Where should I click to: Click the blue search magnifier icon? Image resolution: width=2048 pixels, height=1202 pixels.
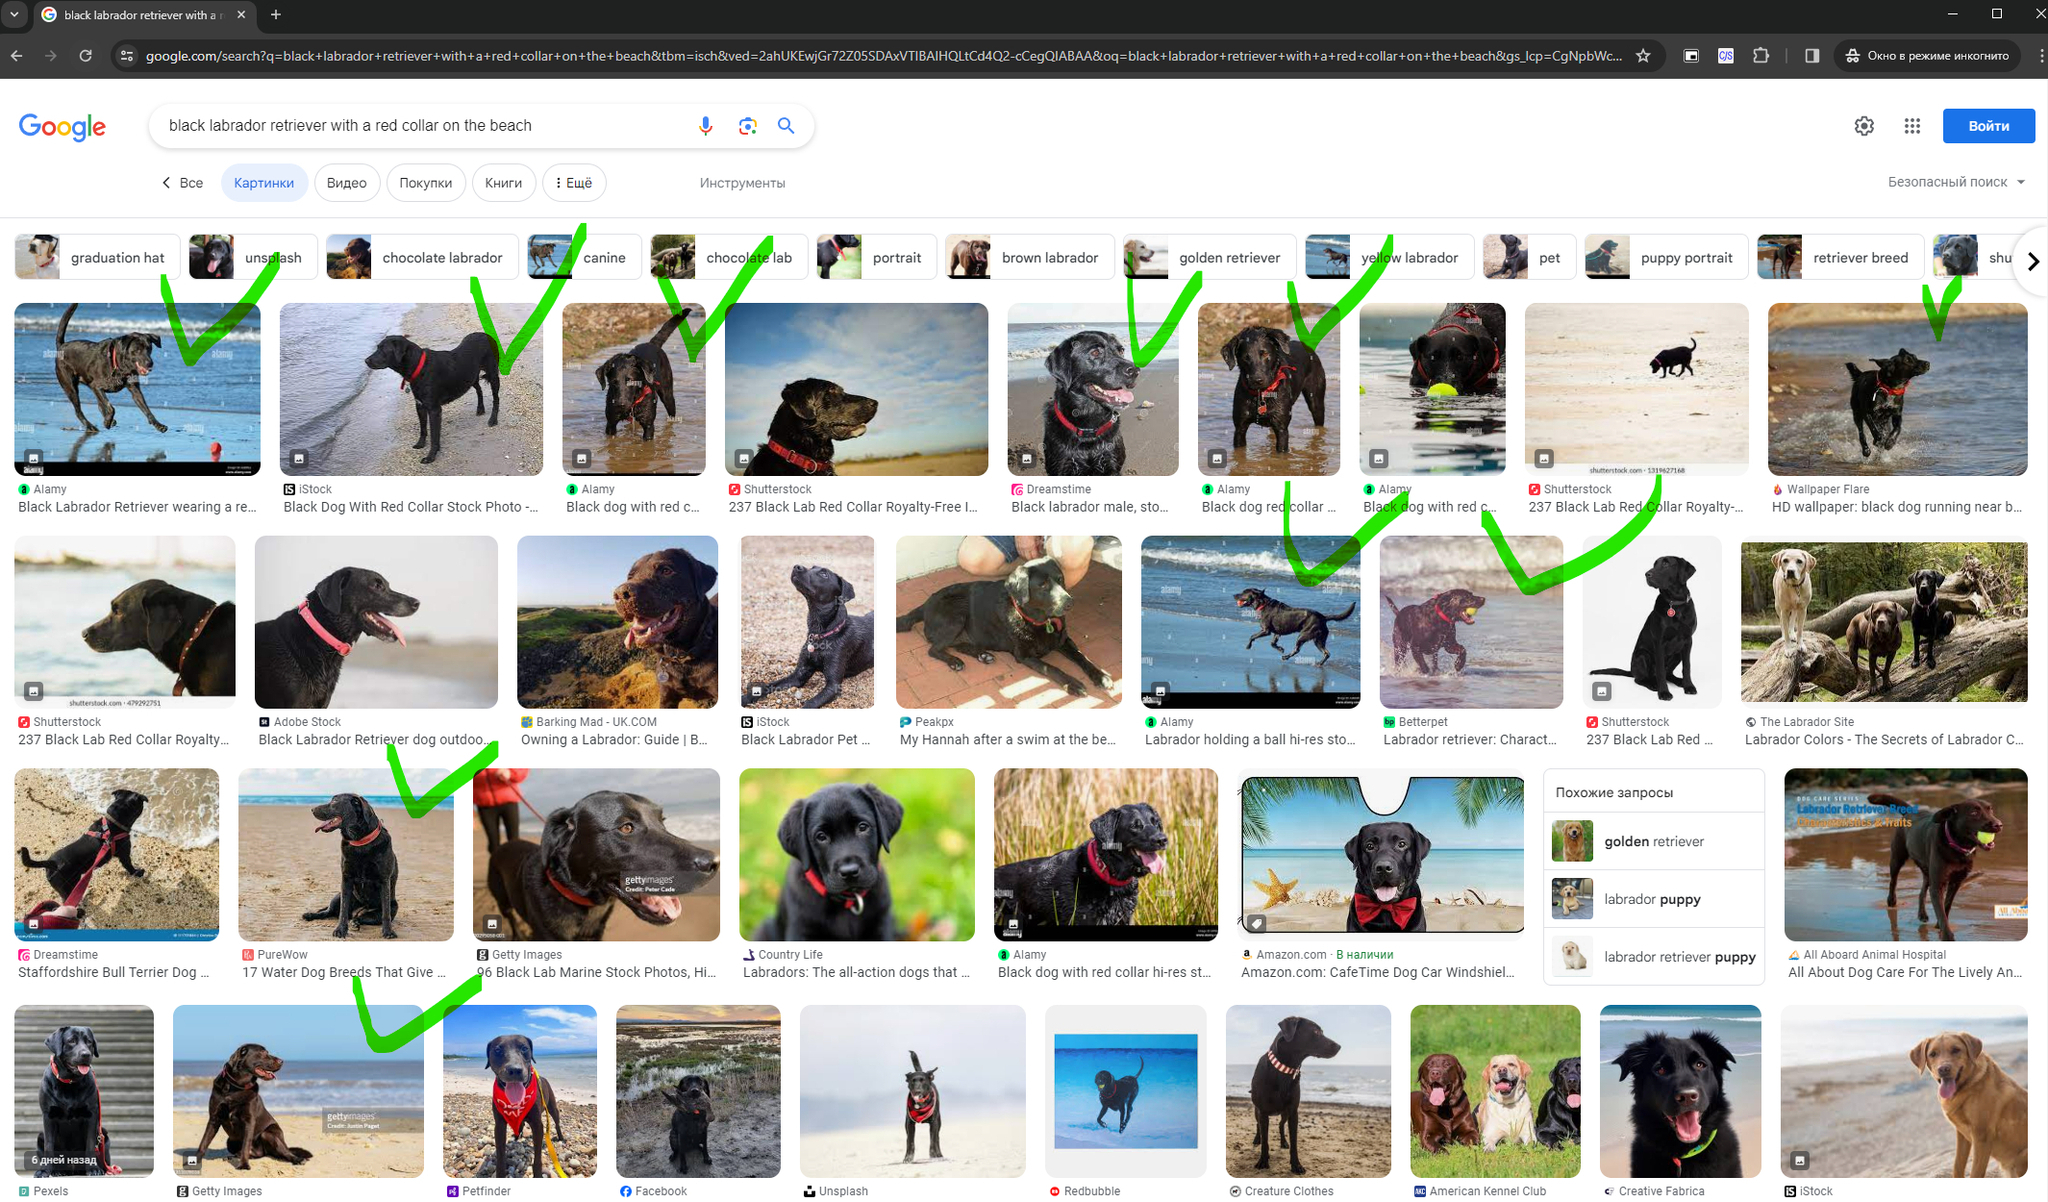click(x=786, y=126)
